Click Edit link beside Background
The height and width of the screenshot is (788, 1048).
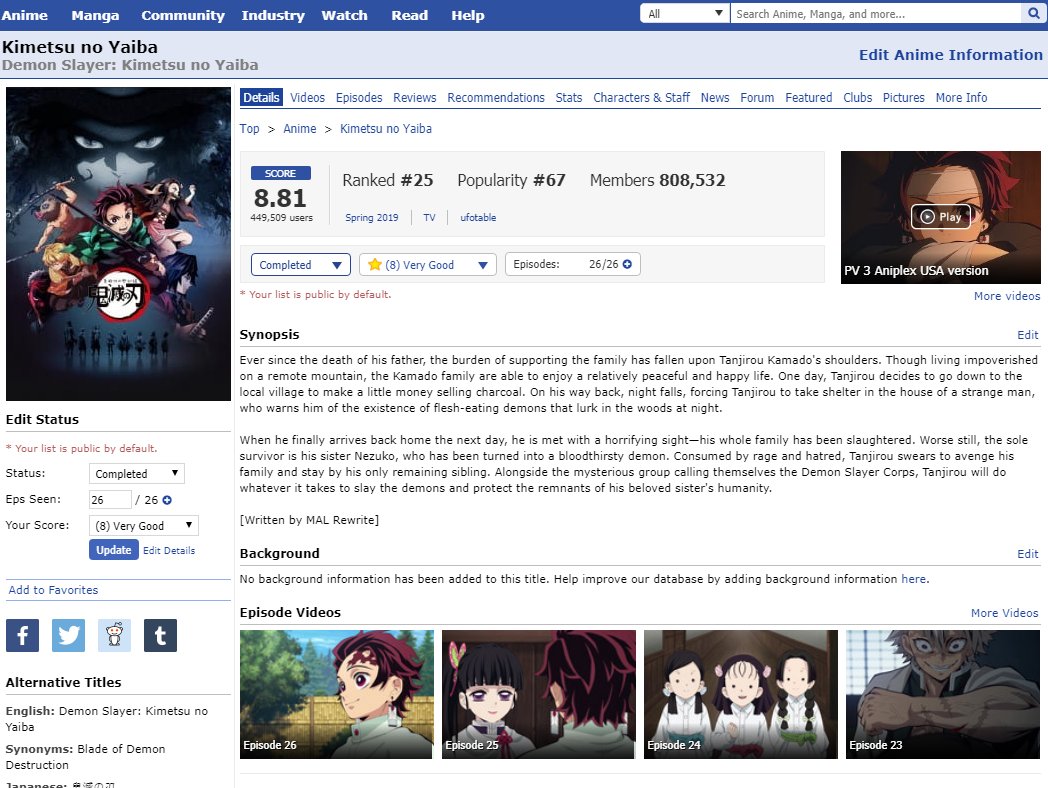(1028, 554)
